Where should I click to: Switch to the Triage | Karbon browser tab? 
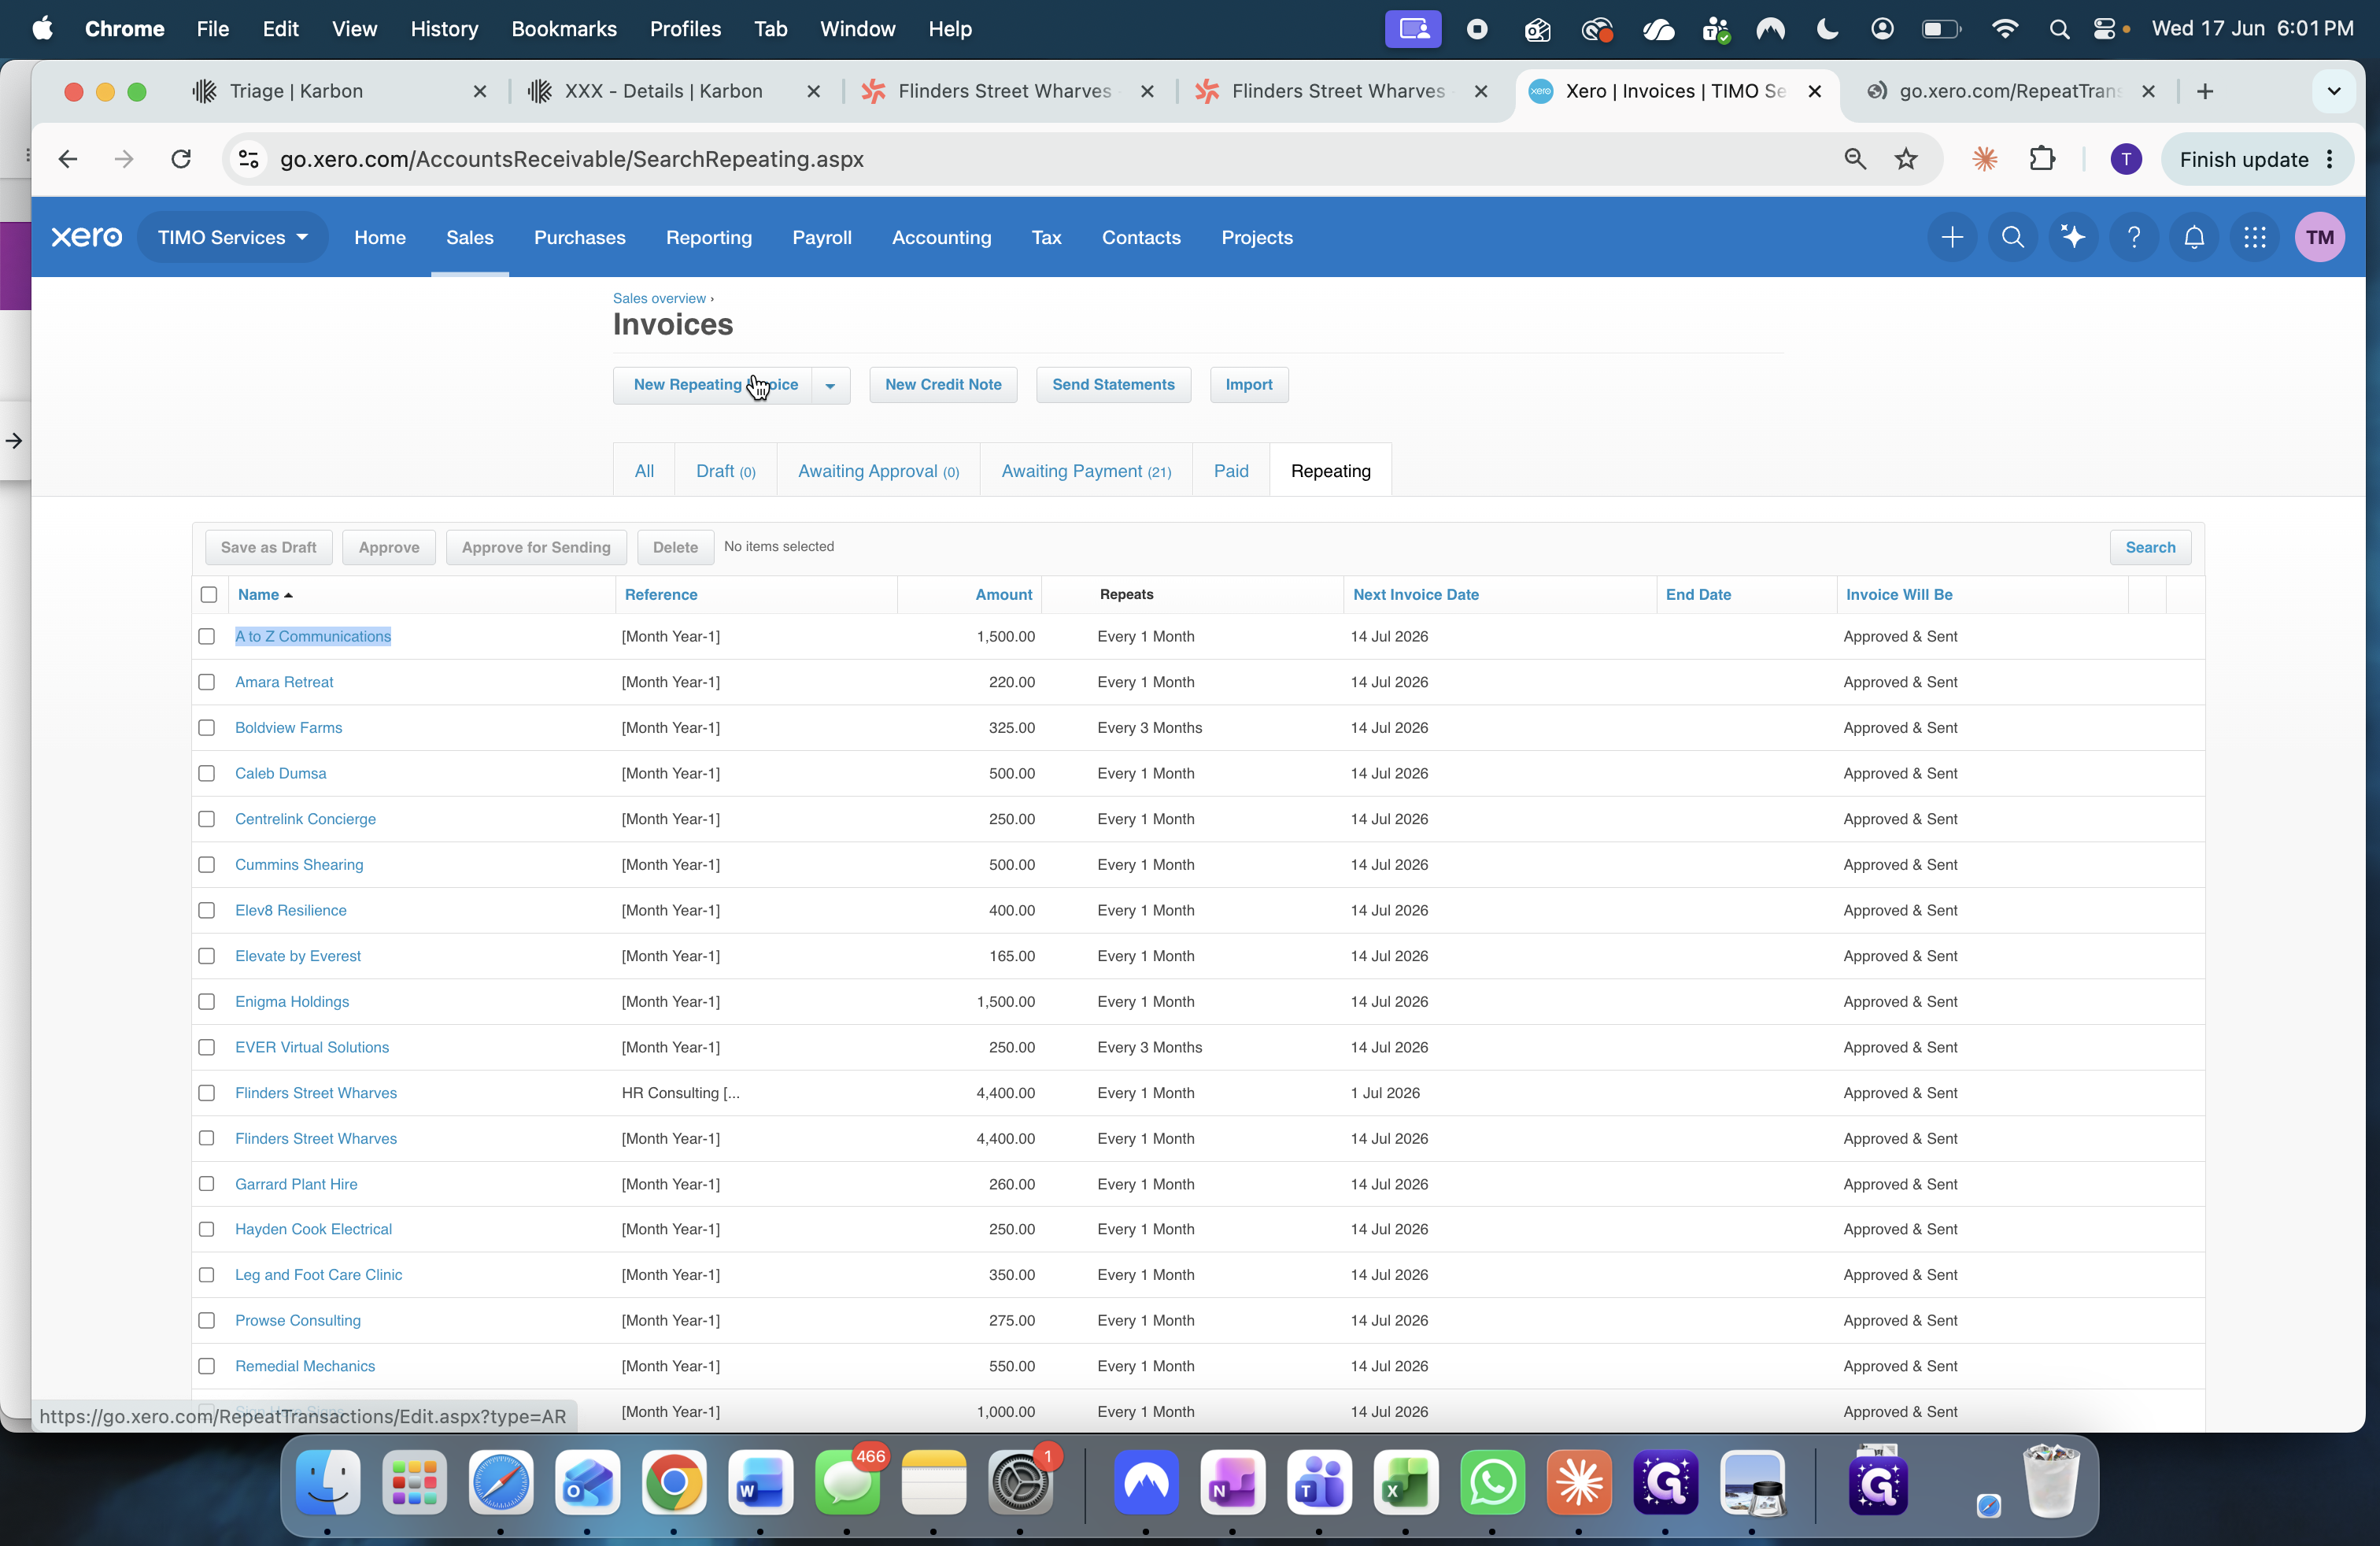pos(340,91)
